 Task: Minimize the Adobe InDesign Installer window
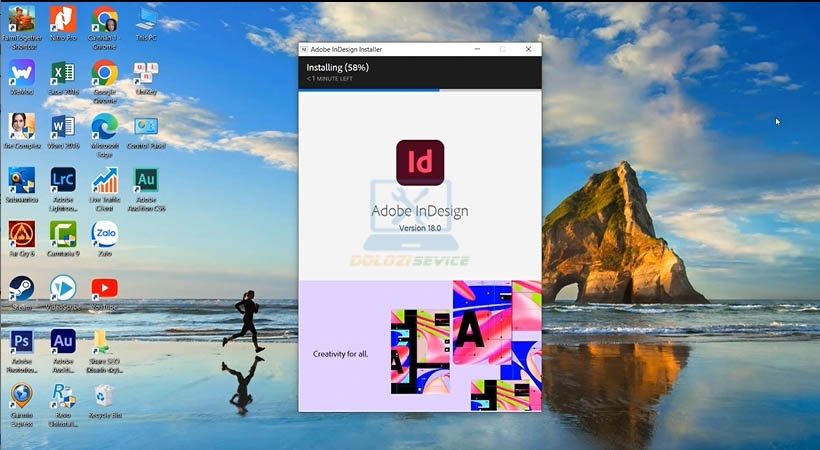click(x=477, y=49)
